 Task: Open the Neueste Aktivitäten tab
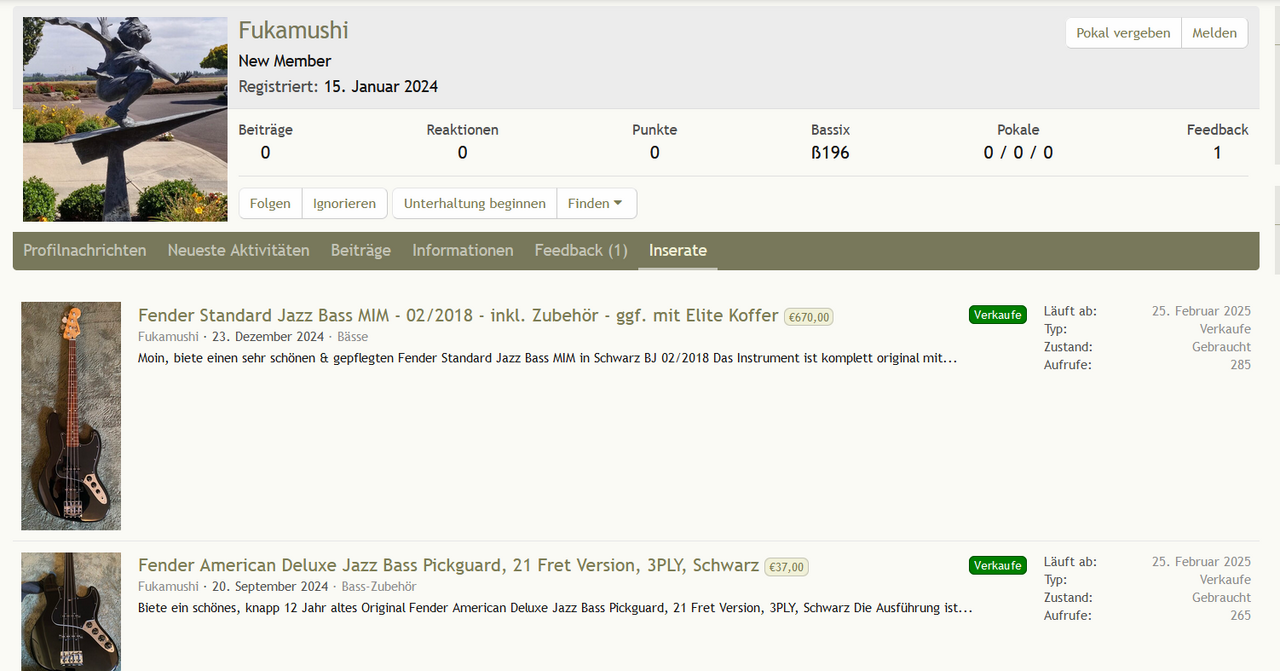[239, 250]
